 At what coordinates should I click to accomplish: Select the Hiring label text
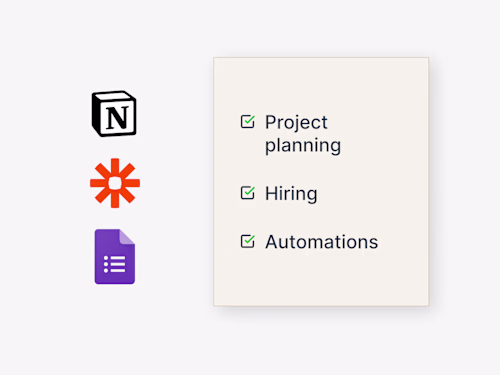[x=291, y=194]
